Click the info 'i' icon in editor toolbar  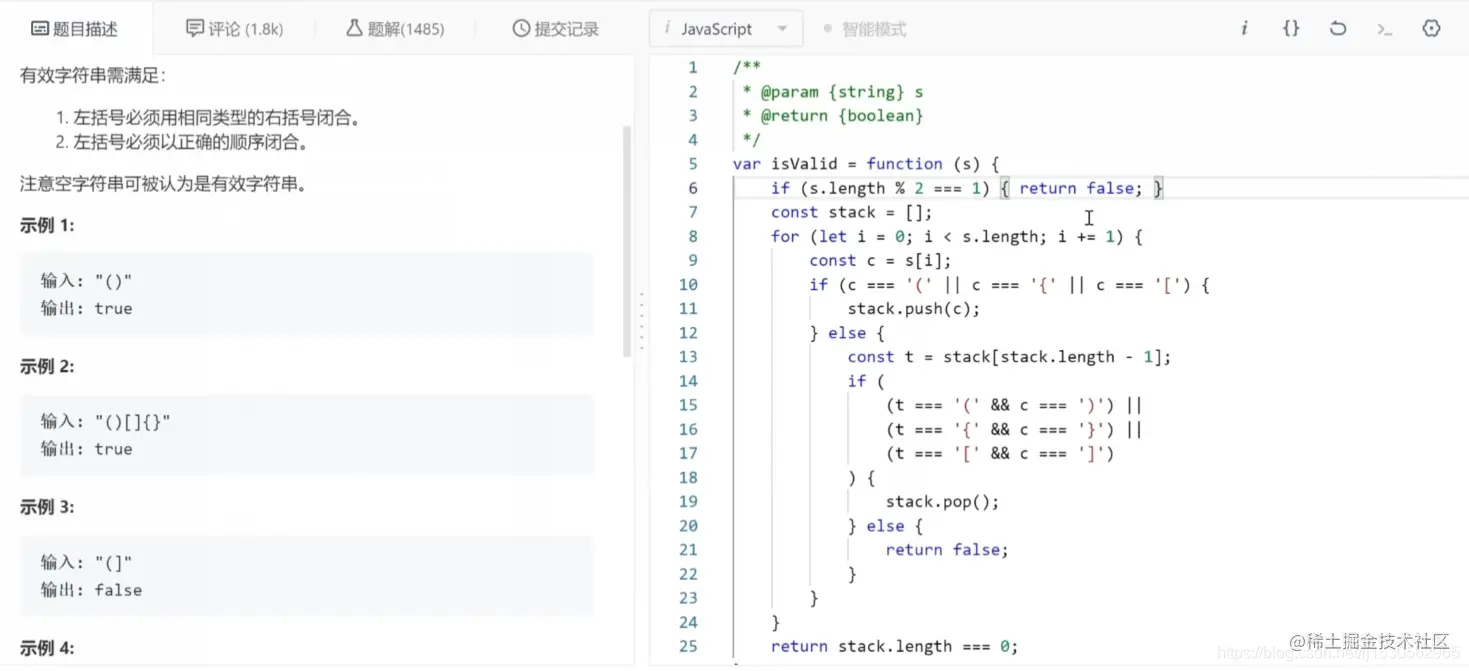pos(1244,29)
